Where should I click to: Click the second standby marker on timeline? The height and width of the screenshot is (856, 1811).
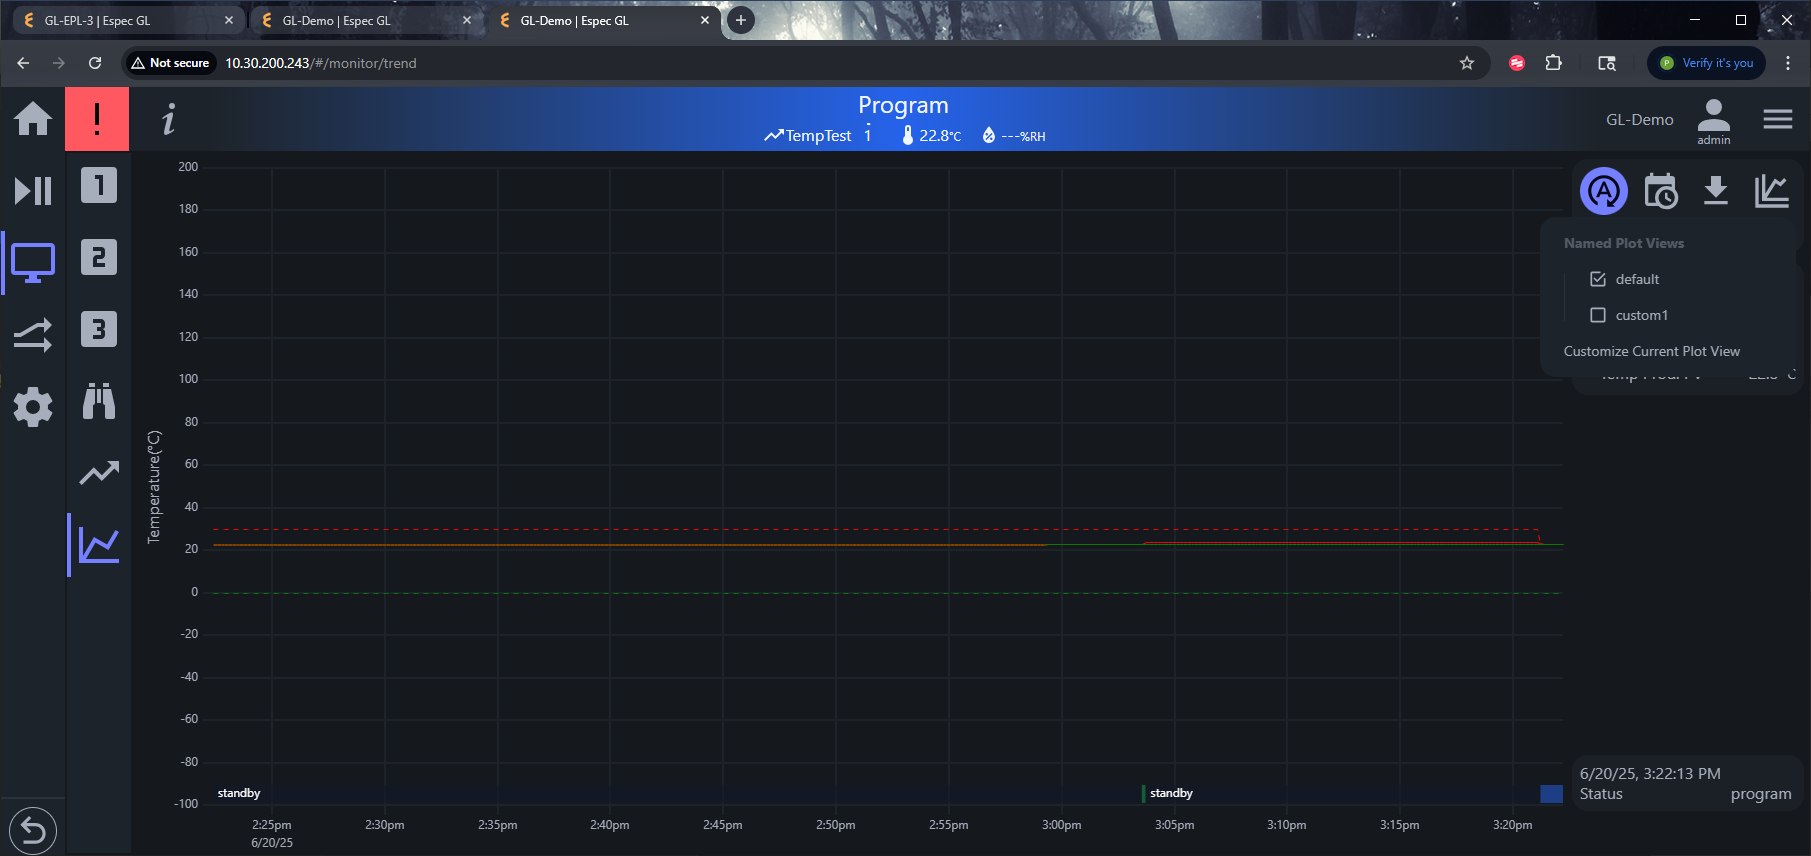pos(1171,793)
